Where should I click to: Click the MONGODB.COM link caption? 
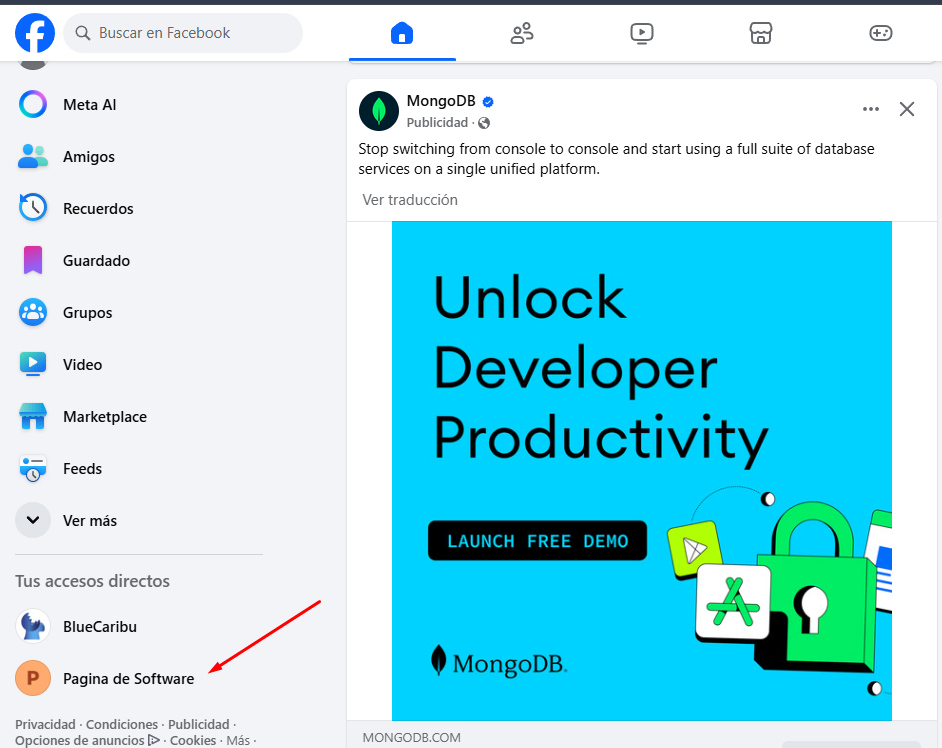tap(412, 737)
